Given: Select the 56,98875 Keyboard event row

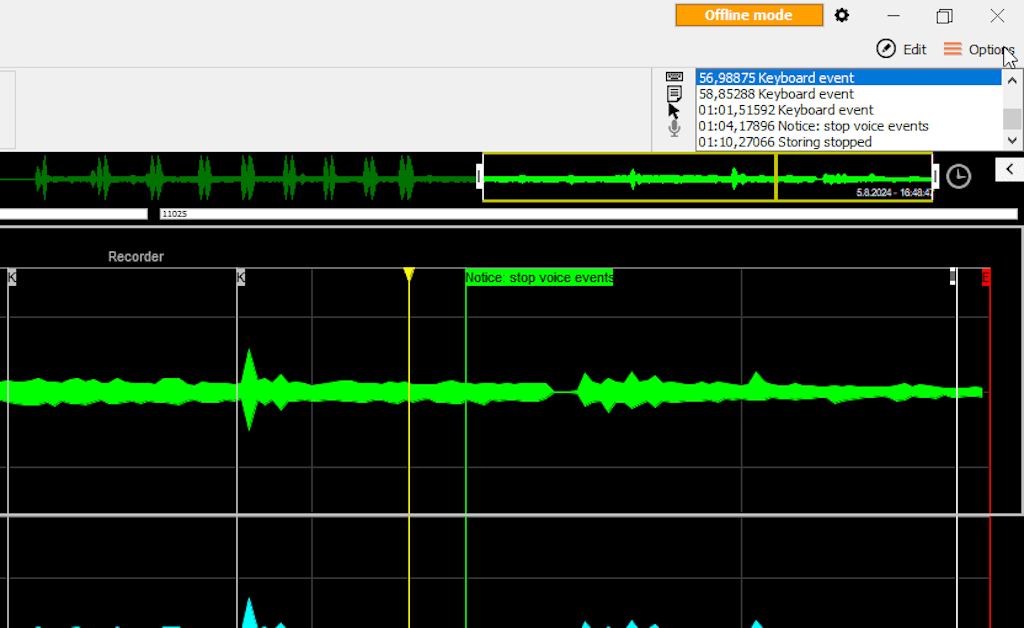Looking at the screenshot, I should coord(849,78).
